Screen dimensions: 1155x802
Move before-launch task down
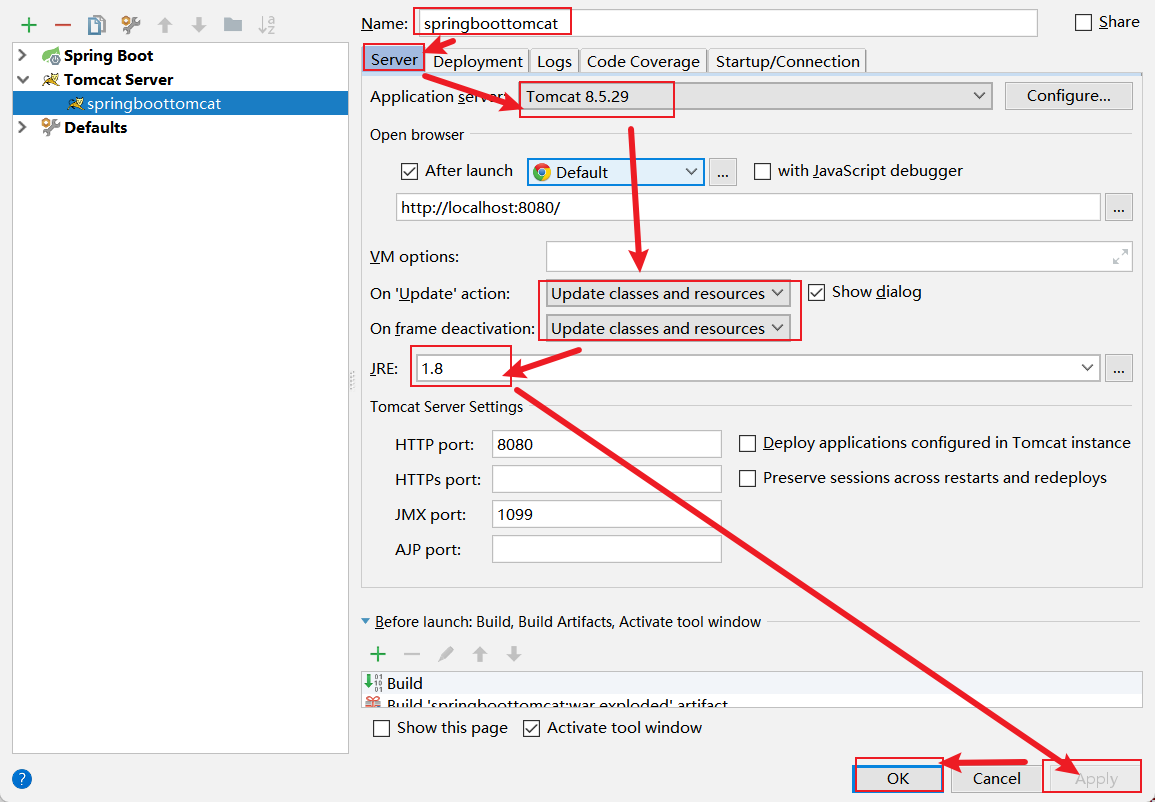point(513,654)
